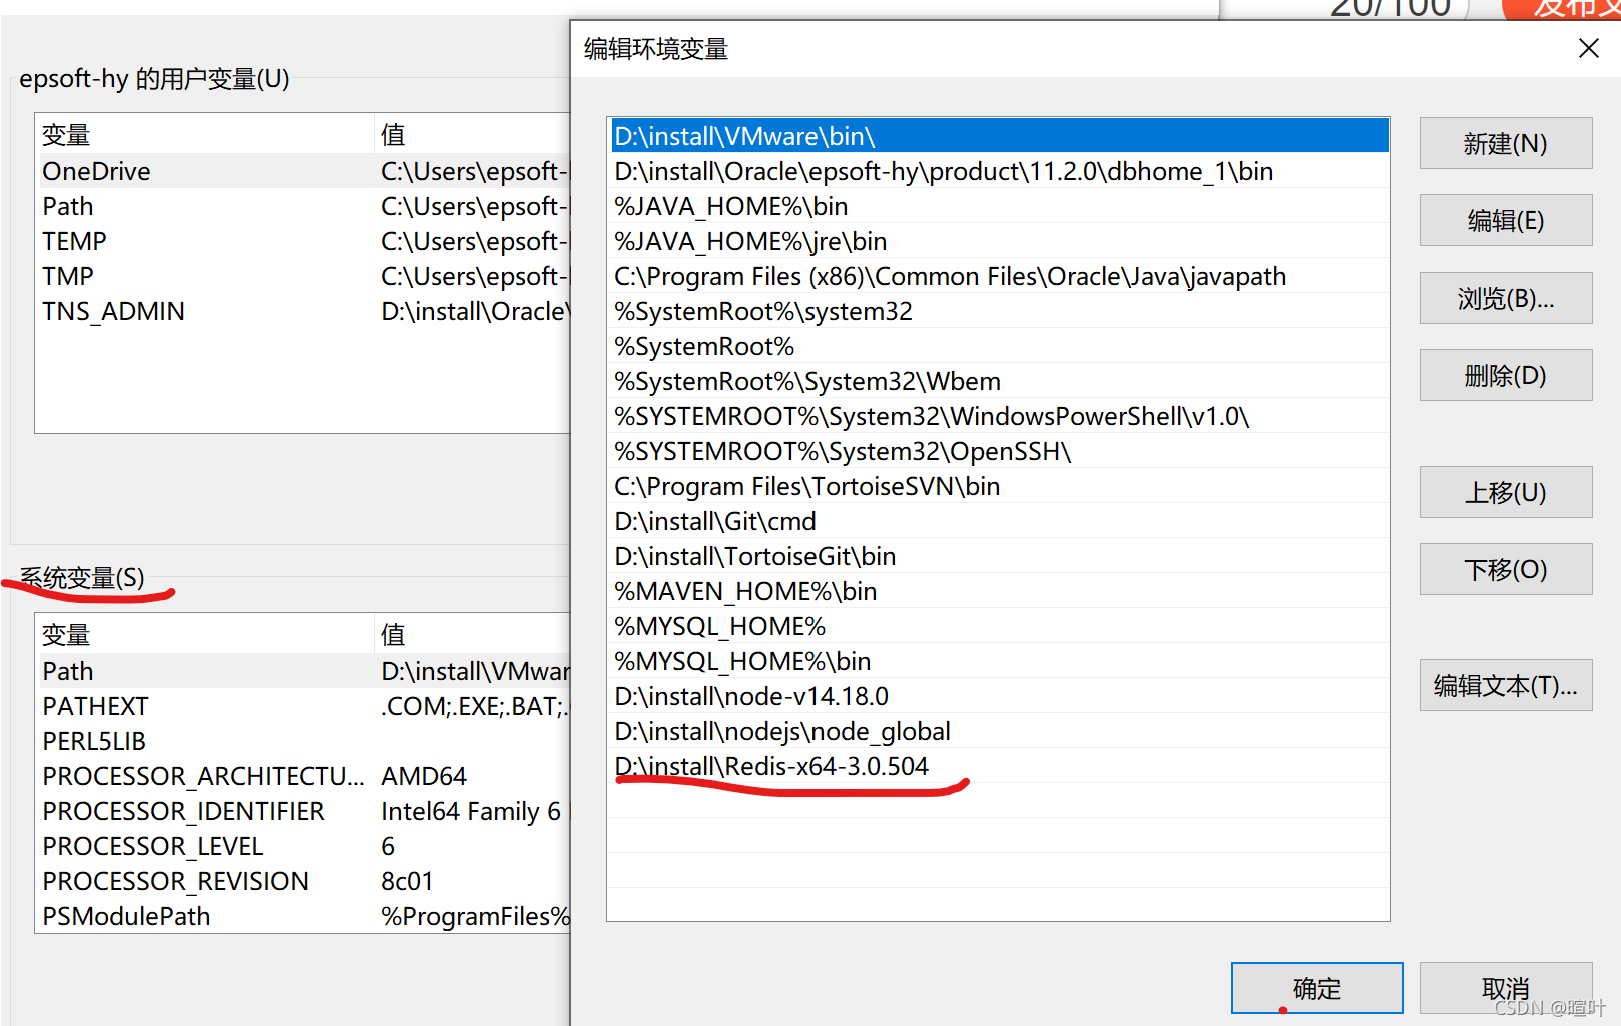Screen dimensions: 1621x1026
Task: Select the Oracle\Java\javapath entry
Action: tap(999, 276)
